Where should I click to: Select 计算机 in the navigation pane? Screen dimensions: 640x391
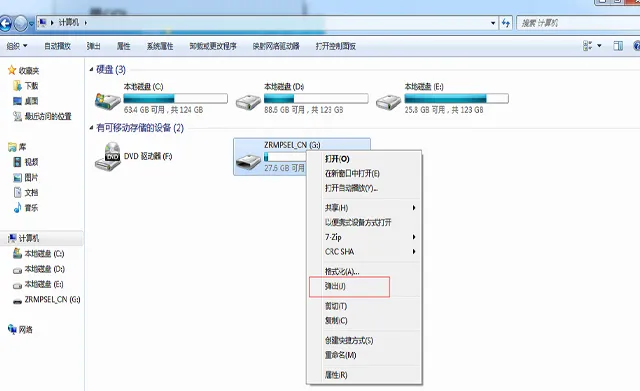point(24,238)
